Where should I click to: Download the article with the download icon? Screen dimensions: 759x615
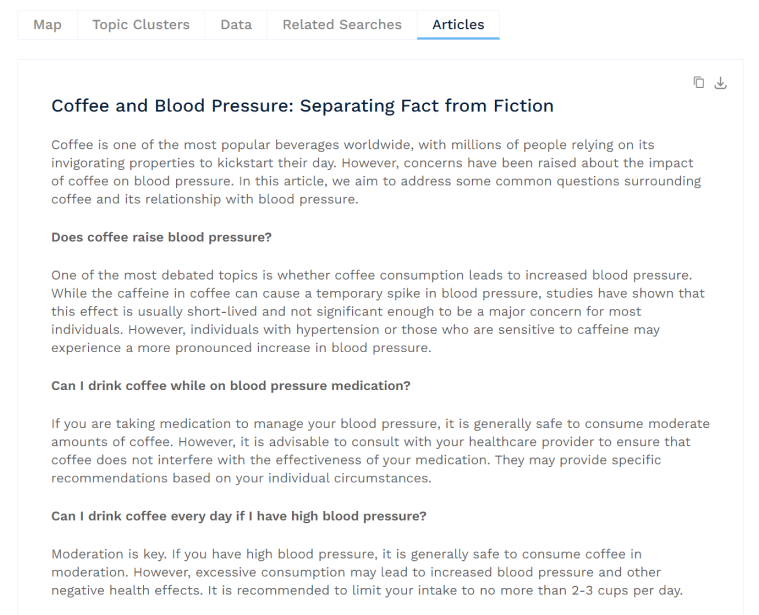(x=720, y=83)
